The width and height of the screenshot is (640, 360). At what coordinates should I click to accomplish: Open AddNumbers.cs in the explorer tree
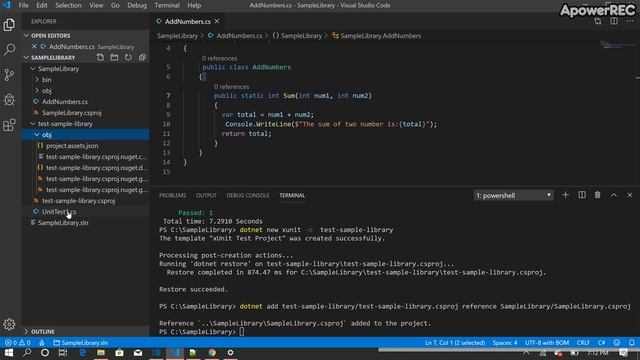[65, 102]
